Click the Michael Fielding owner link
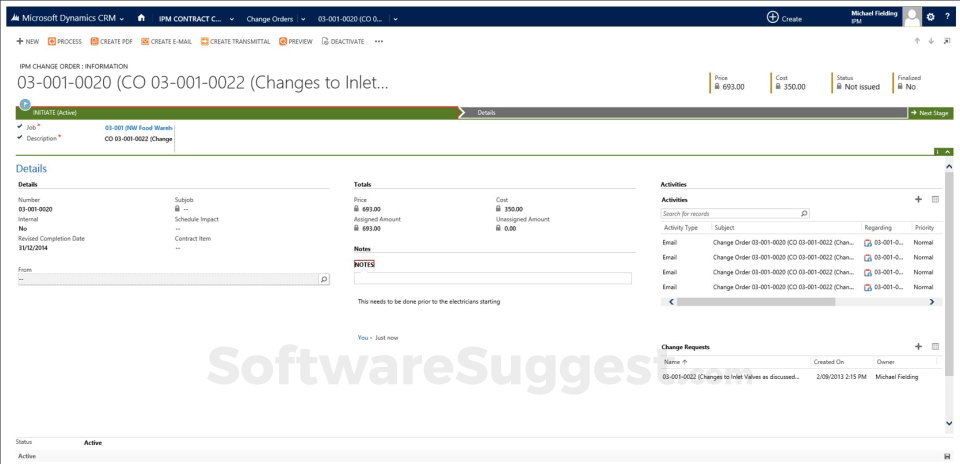The image size is (960, 464). [897, 377]
